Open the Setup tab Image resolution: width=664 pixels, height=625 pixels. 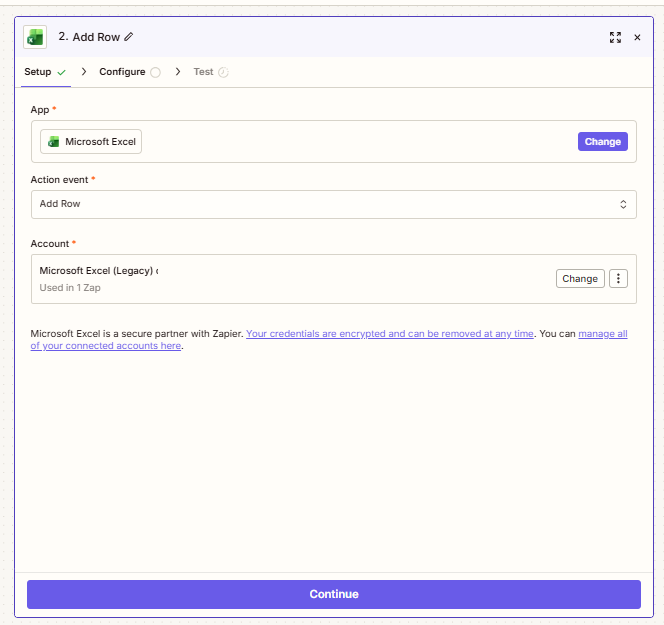(x=45, y=72)
